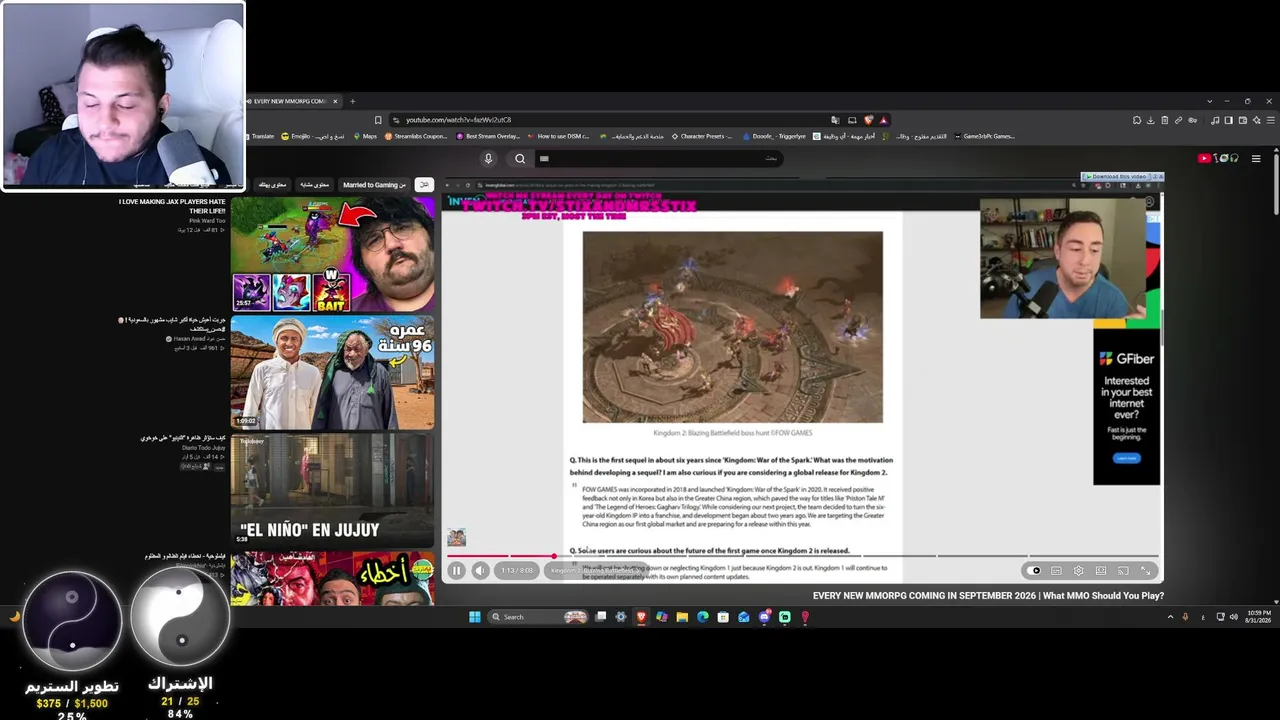This screenshot has height=720, width=1280.
Task: Open 'I LOVE MAKING JAX PLAYERS' video title
Action: [172, 206]
